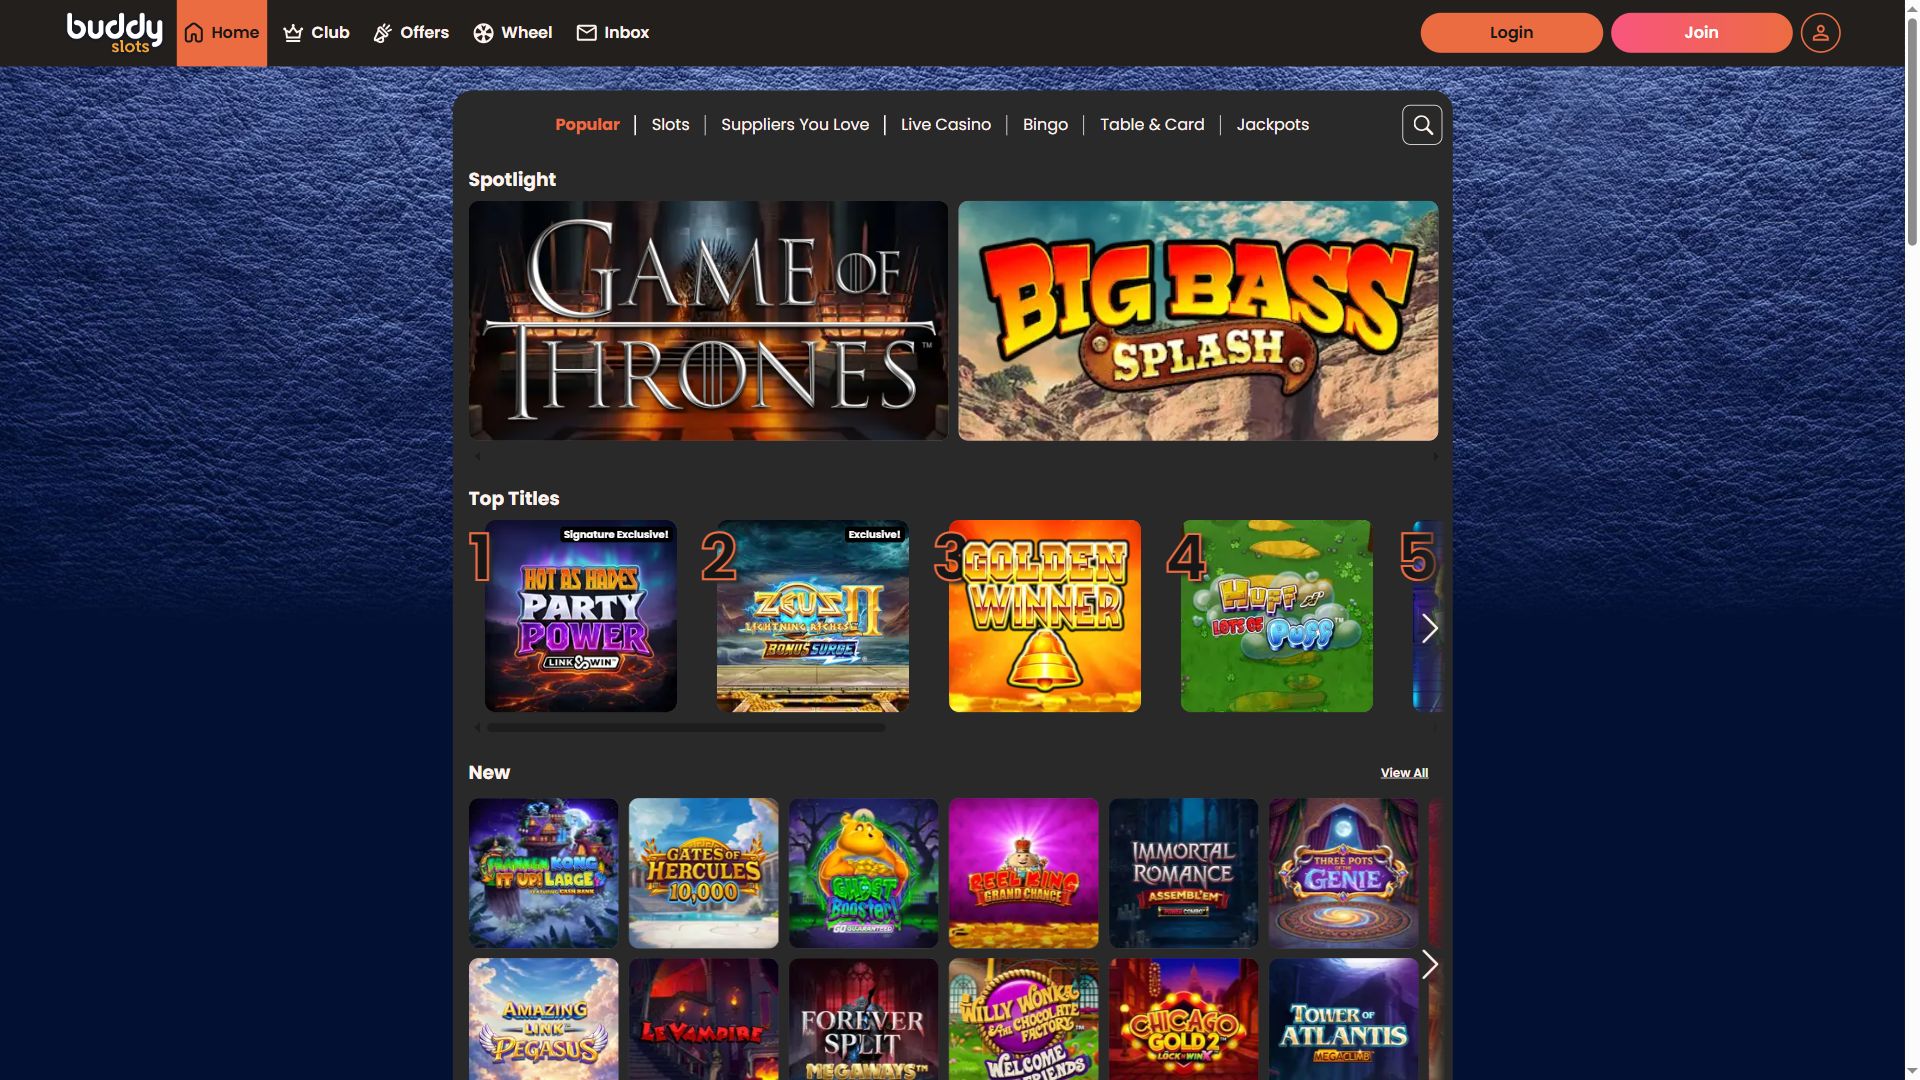
Task: Go to Home in top navigation
Action: (x=222, y=33)
